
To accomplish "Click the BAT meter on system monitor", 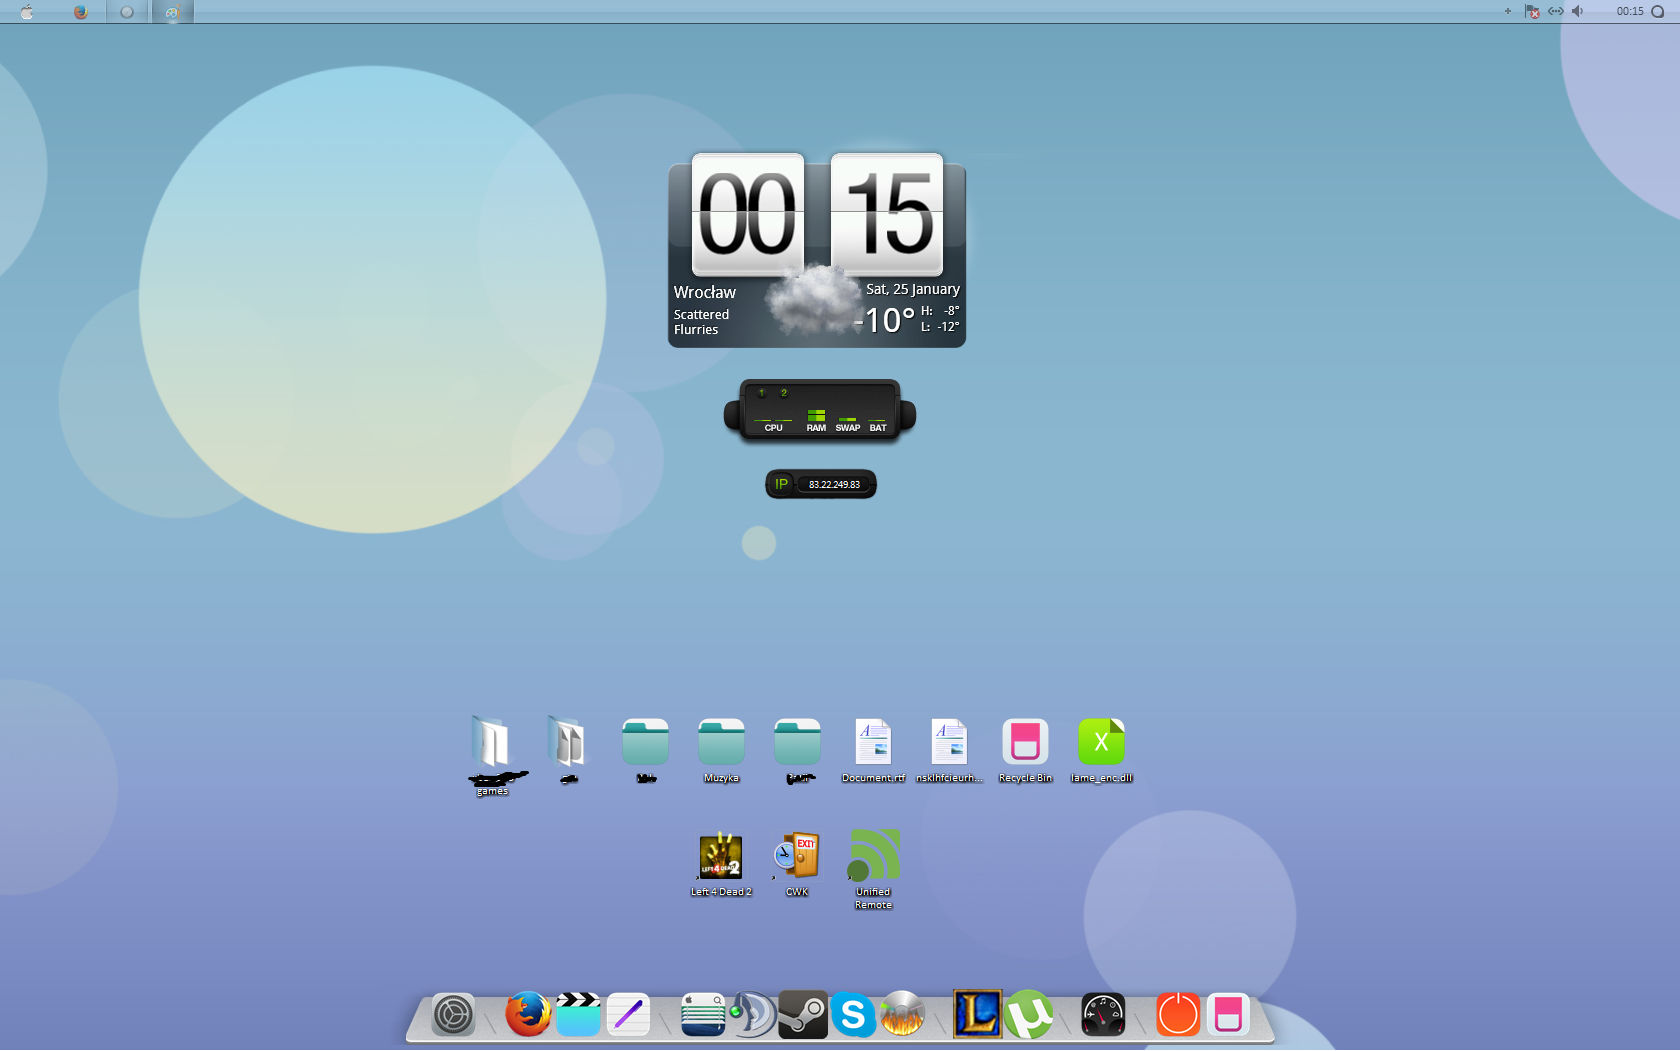I will point(878,424).
